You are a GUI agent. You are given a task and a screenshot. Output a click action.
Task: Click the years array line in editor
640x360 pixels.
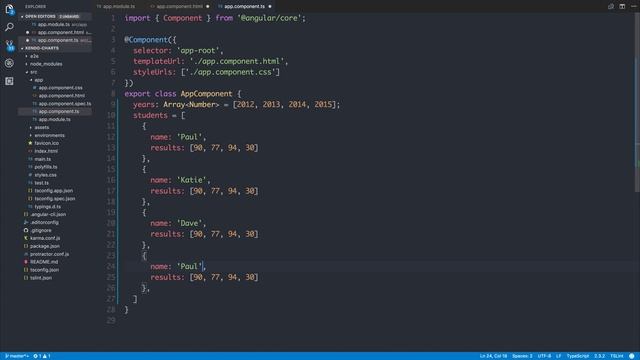coord(236,104)
